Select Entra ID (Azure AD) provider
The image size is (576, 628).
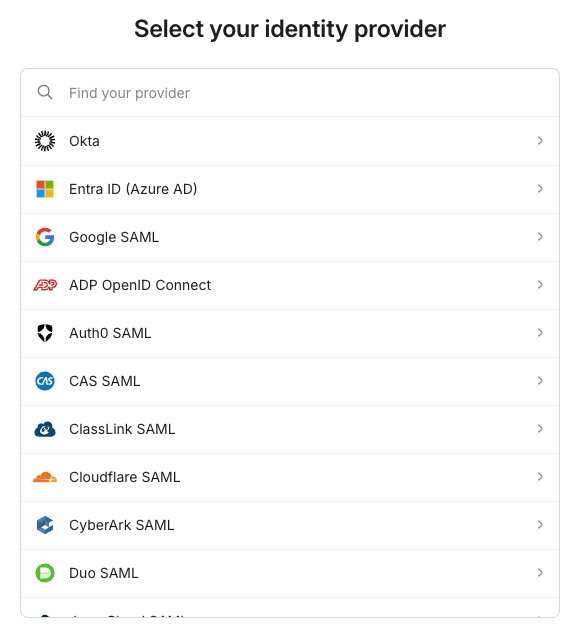[290, 189]
